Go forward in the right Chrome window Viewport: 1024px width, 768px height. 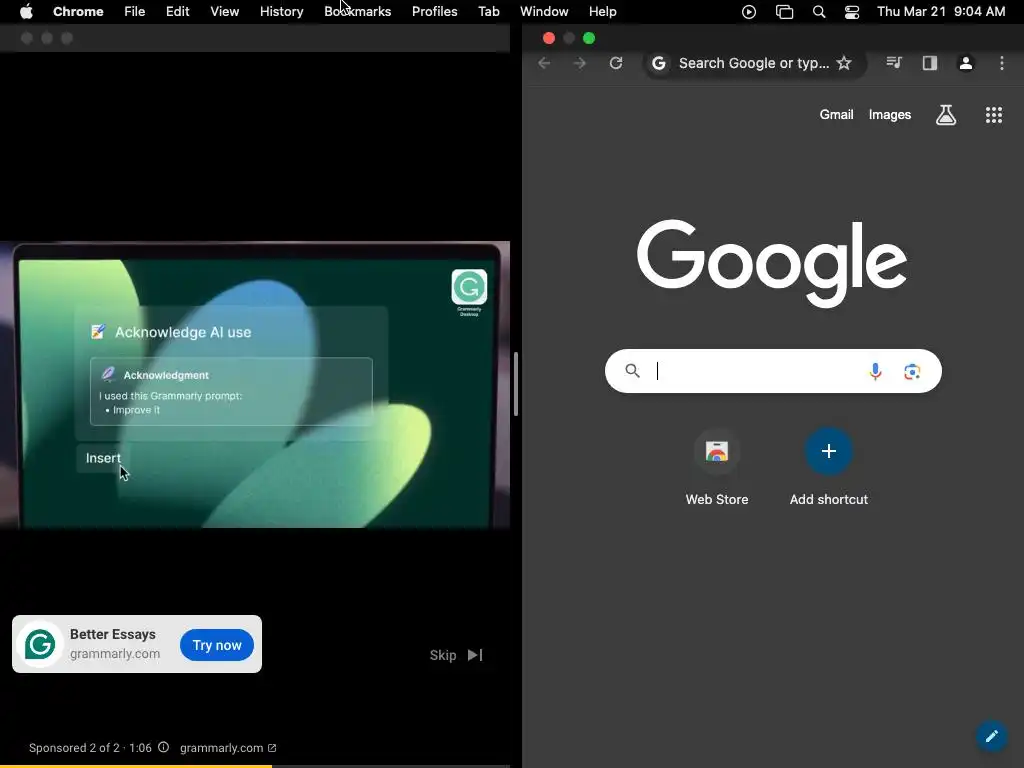(x=579, y=63)
